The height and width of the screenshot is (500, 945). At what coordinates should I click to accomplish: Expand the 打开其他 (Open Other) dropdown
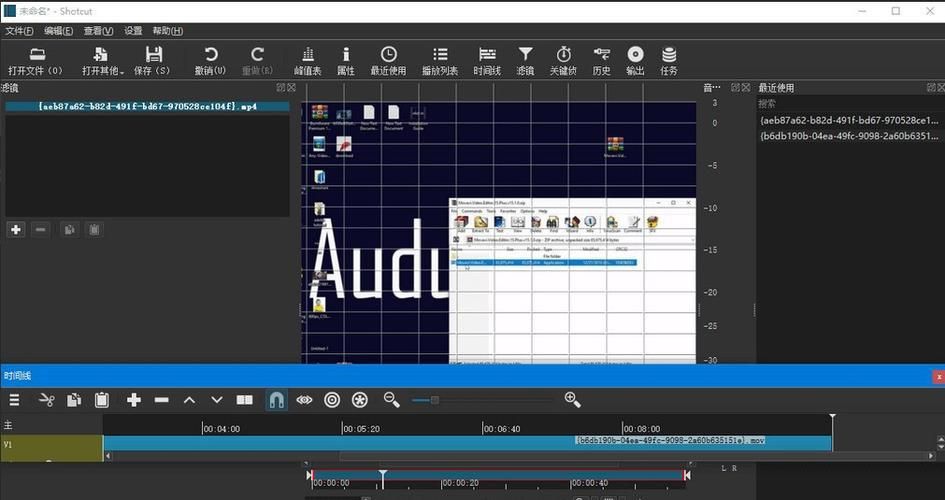coord(103,59)
